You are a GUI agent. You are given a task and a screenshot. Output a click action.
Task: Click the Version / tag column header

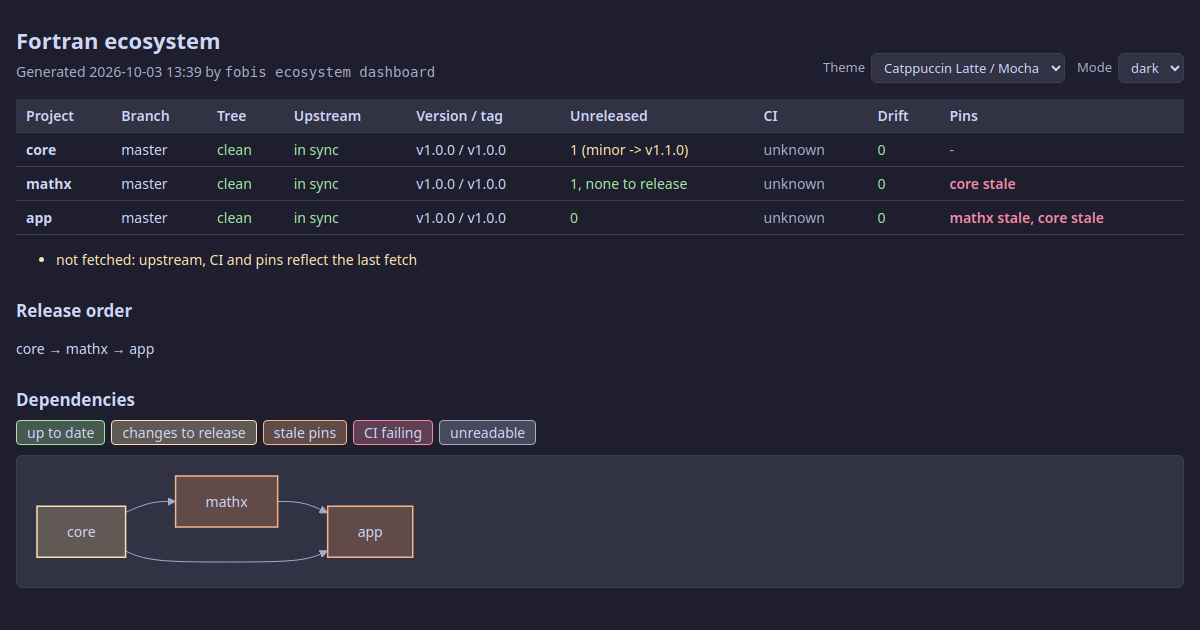pyautogui.click(x=459, y=116)
